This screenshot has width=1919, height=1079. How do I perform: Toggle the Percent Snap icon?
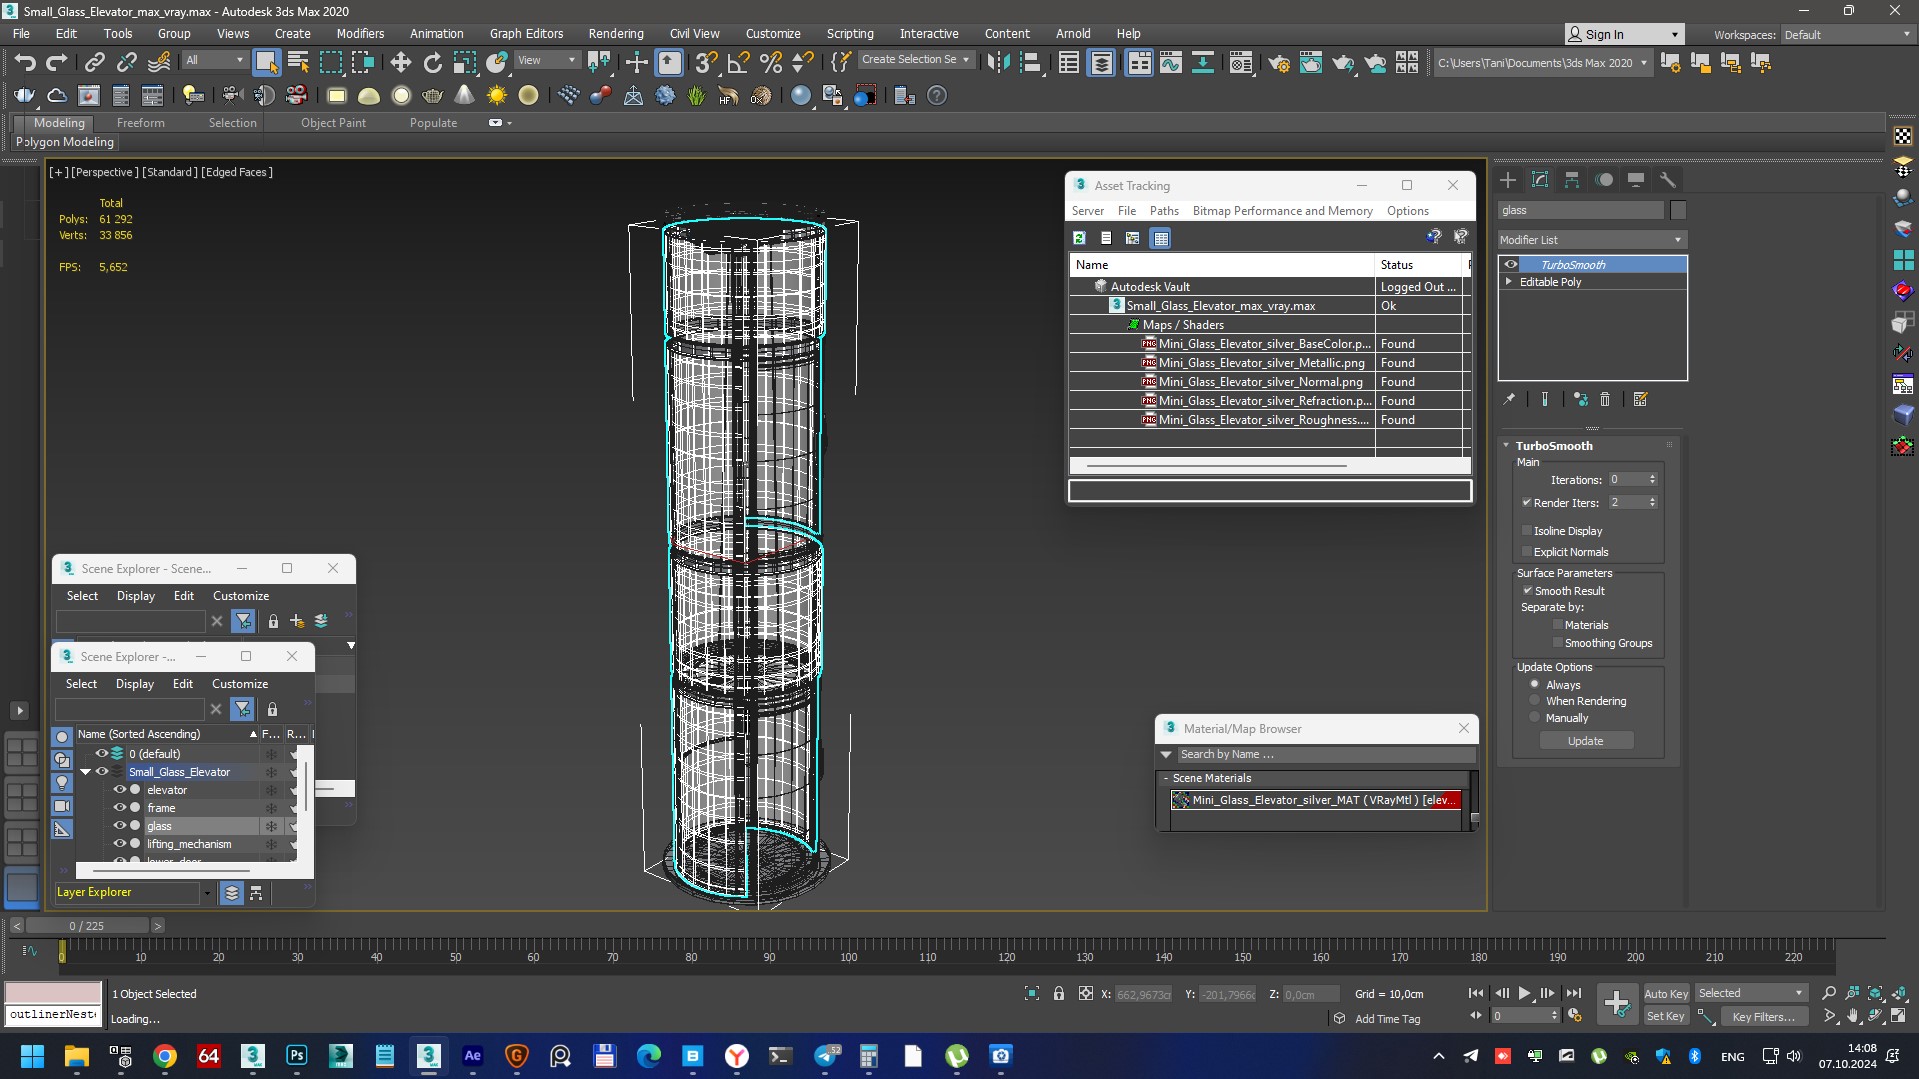click(770, 63)
